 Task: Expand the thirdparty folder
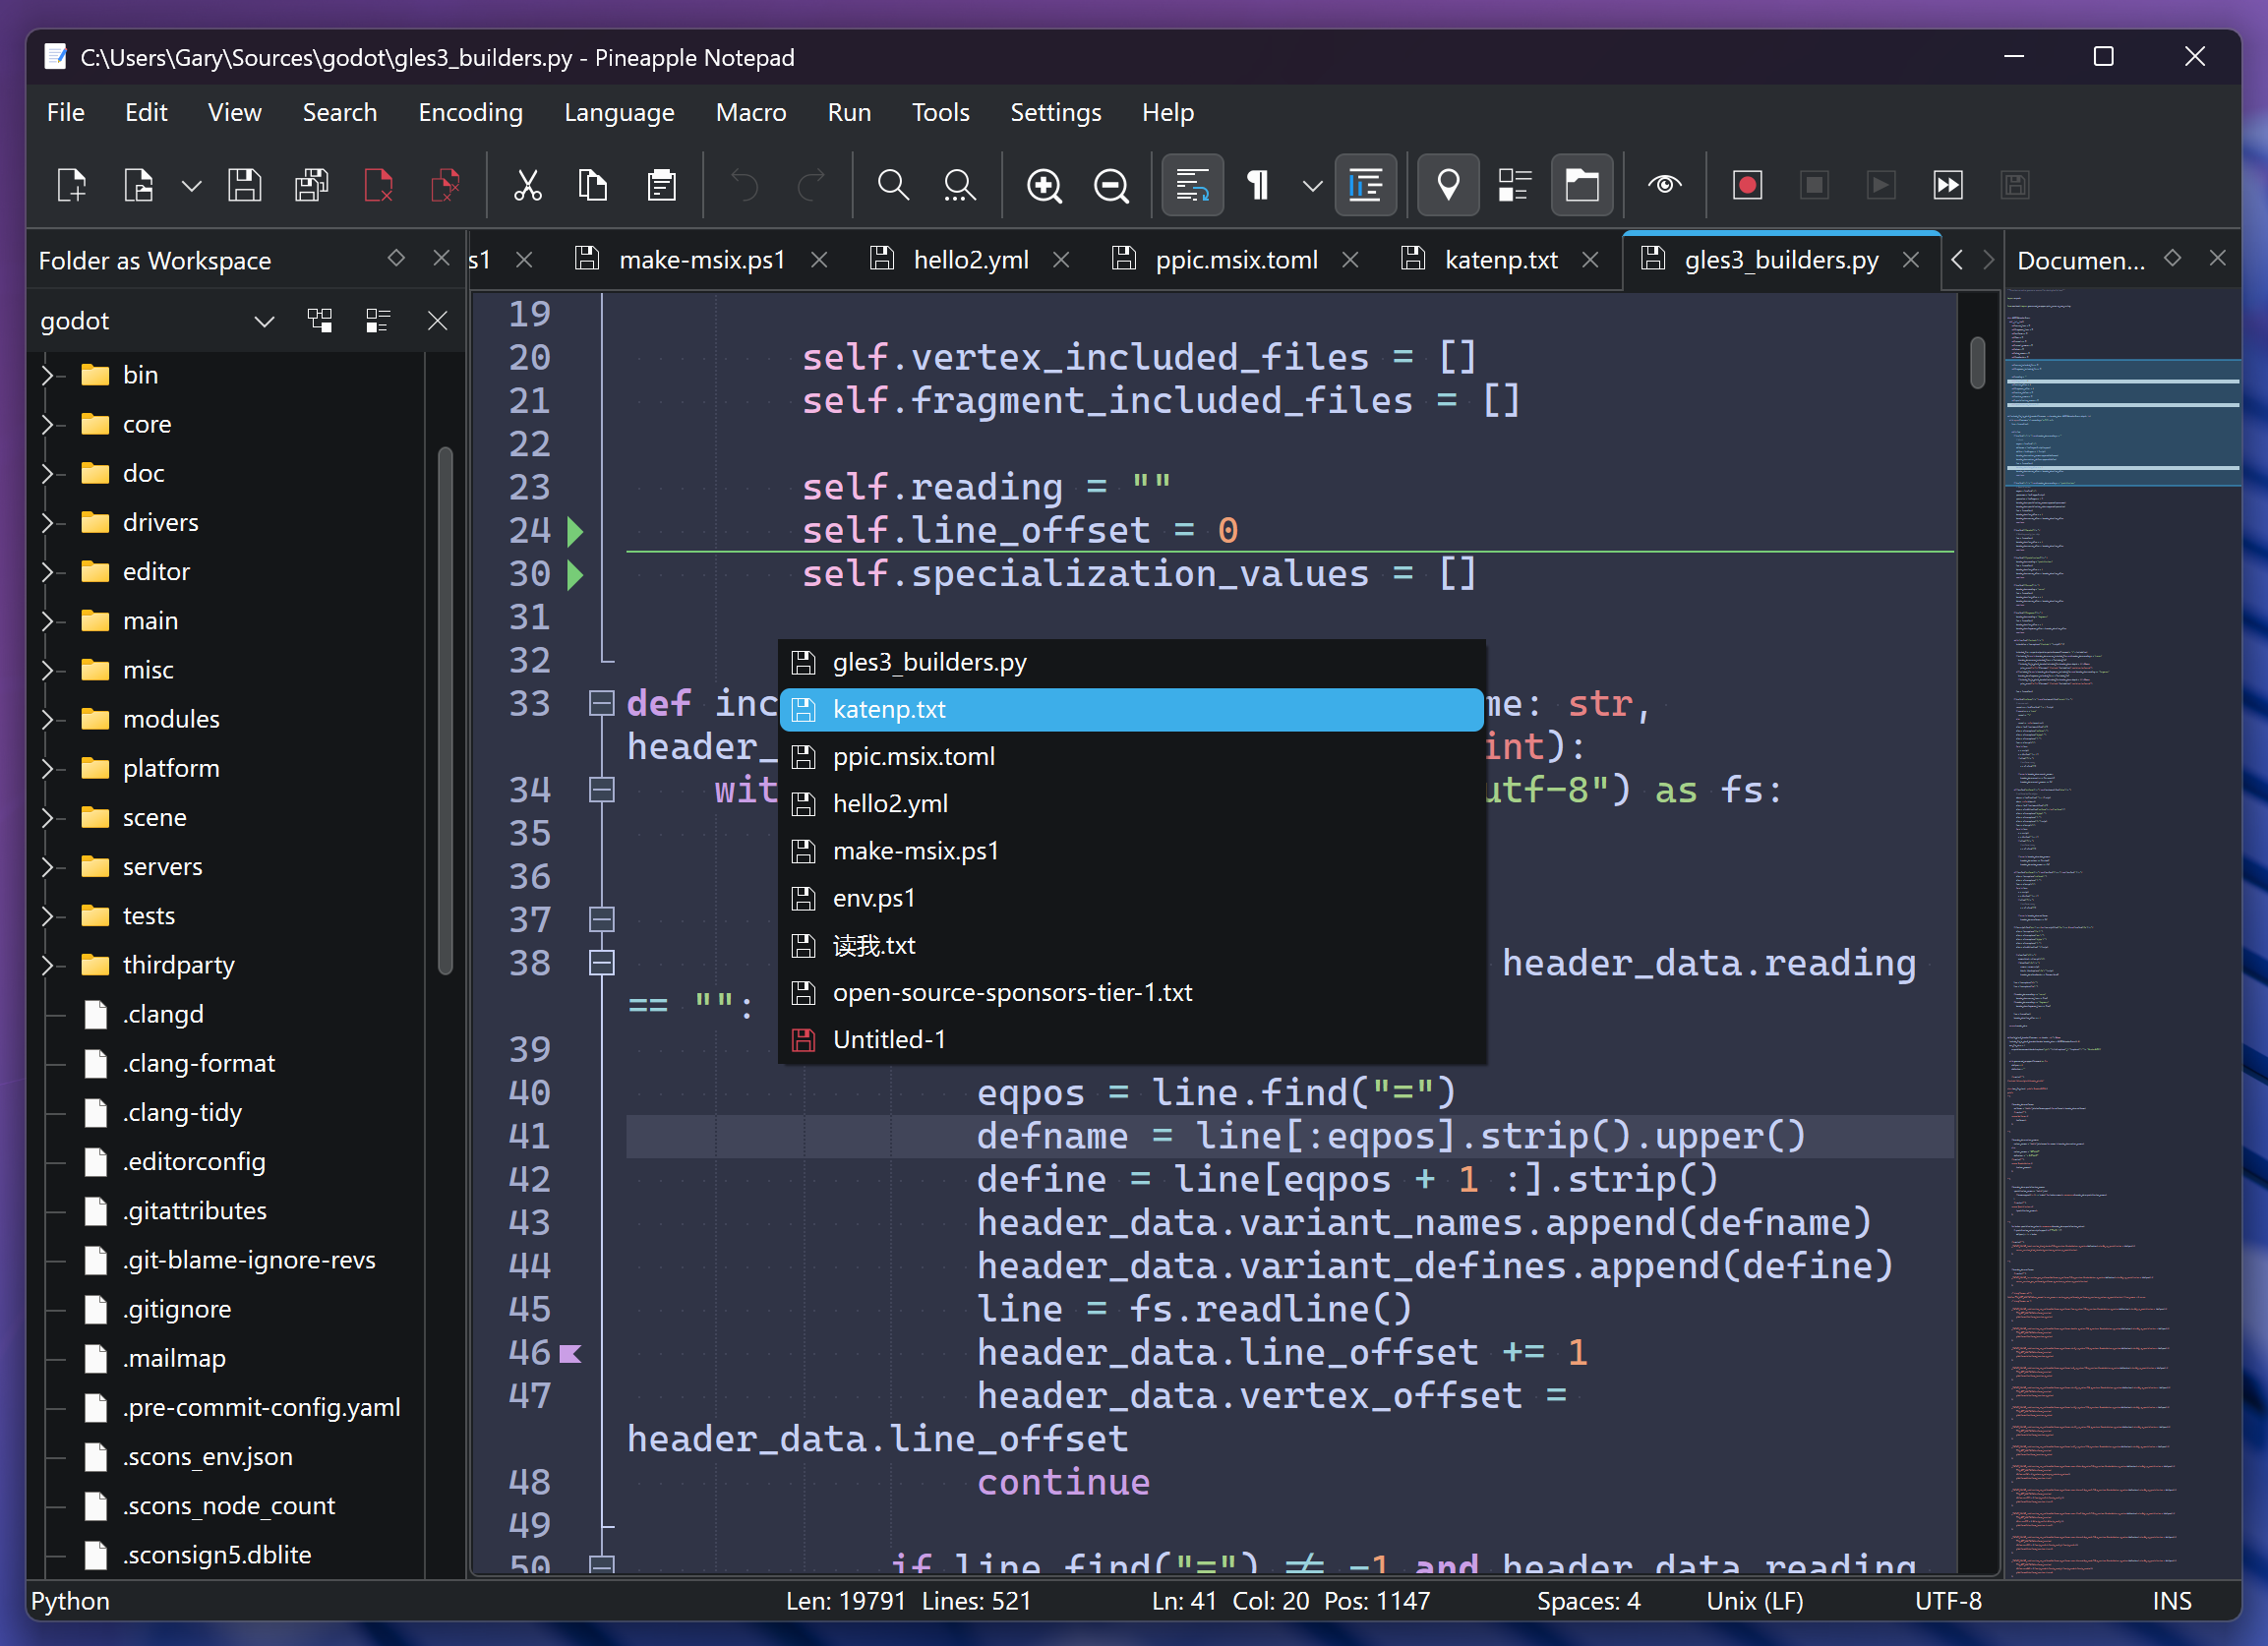[x=47, y=965]
